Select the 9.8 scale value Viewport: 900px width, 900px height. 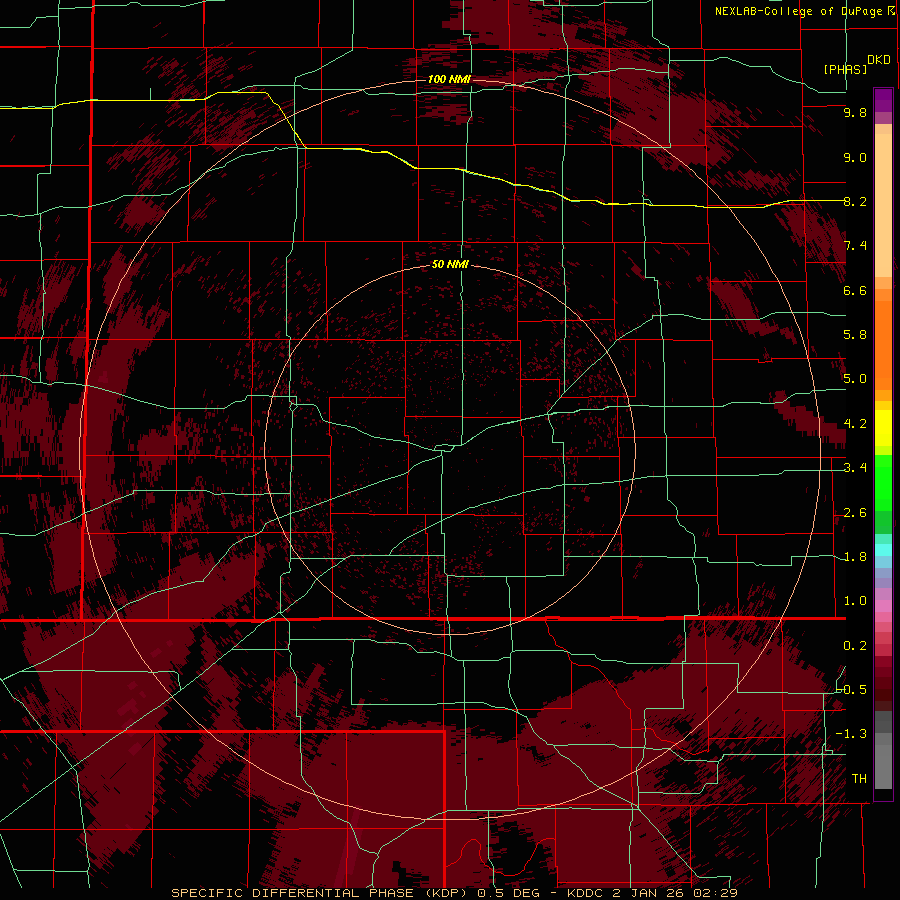[x=855, y=112]
